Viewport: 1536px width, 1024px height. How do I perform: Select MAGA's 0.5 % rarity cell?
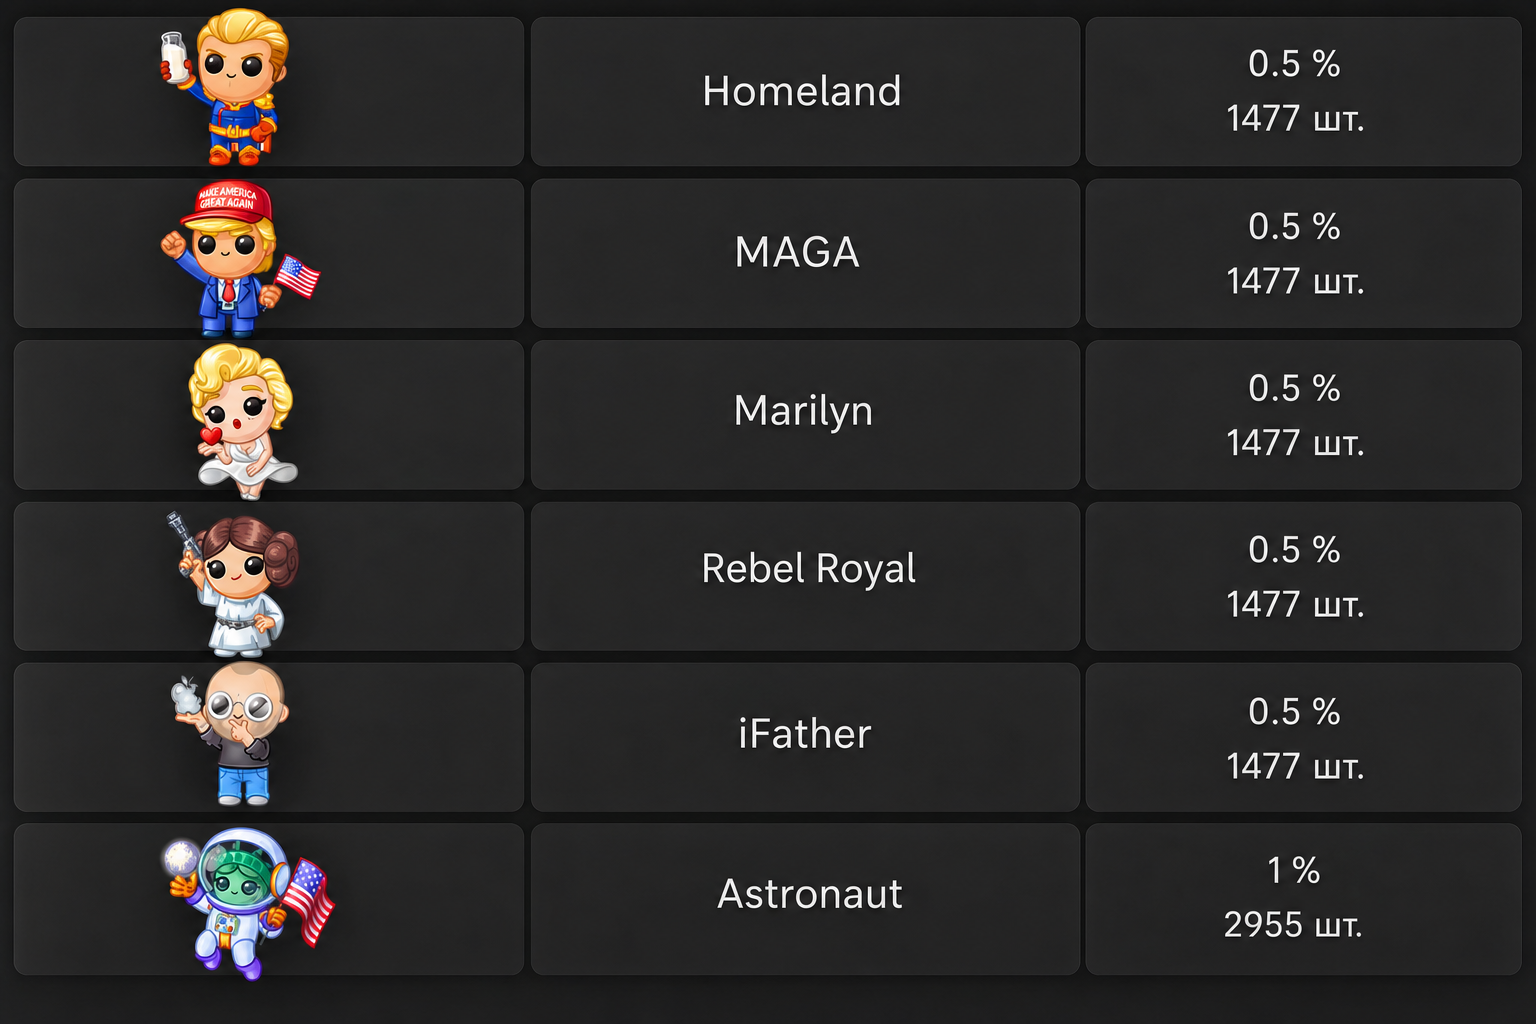tap(1303, 253)
